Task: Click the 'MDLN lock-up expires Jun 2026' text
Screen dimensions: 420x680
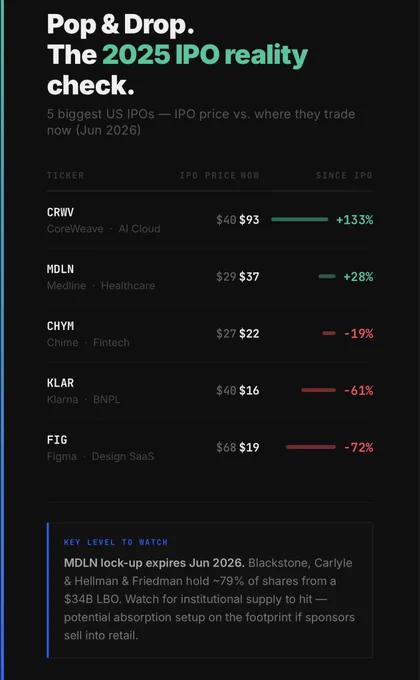Action: coord(154,563)
